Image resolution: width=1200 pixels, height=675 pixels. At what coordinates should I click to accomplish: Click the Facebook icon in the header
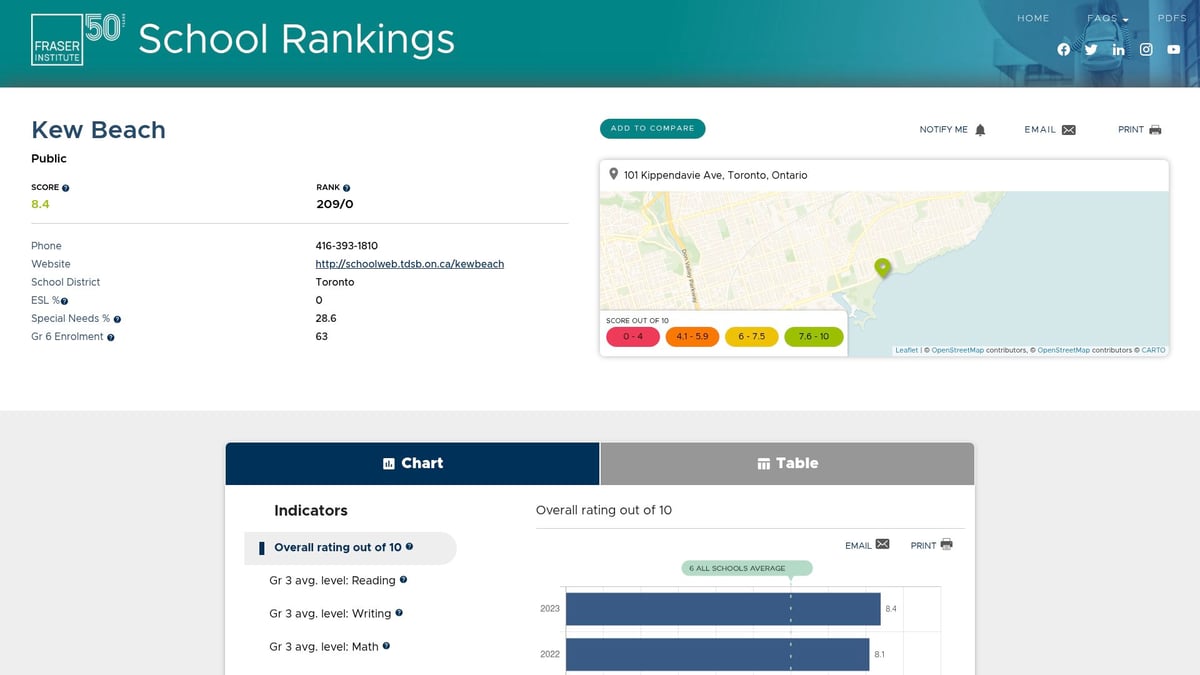tap(1064, 49)
